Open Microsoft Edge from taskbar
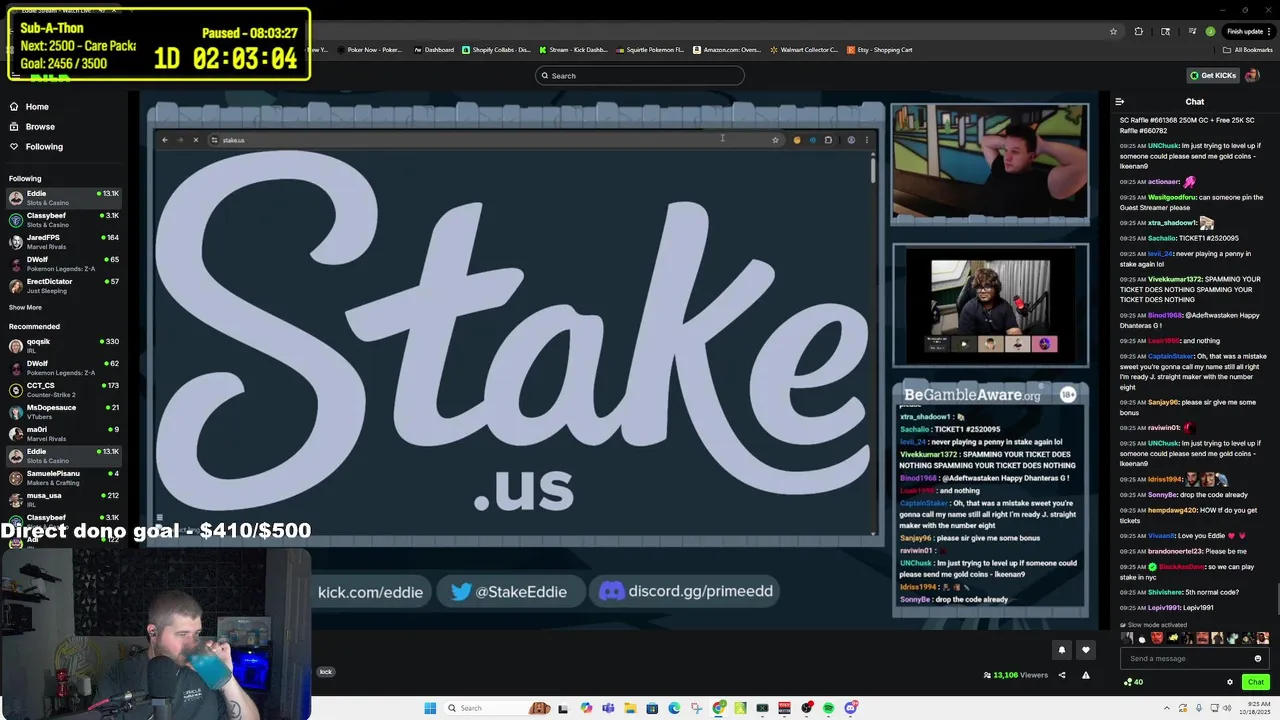This screenshot has width=1280, height=720. pyautogui.click(x=674, y=708)
